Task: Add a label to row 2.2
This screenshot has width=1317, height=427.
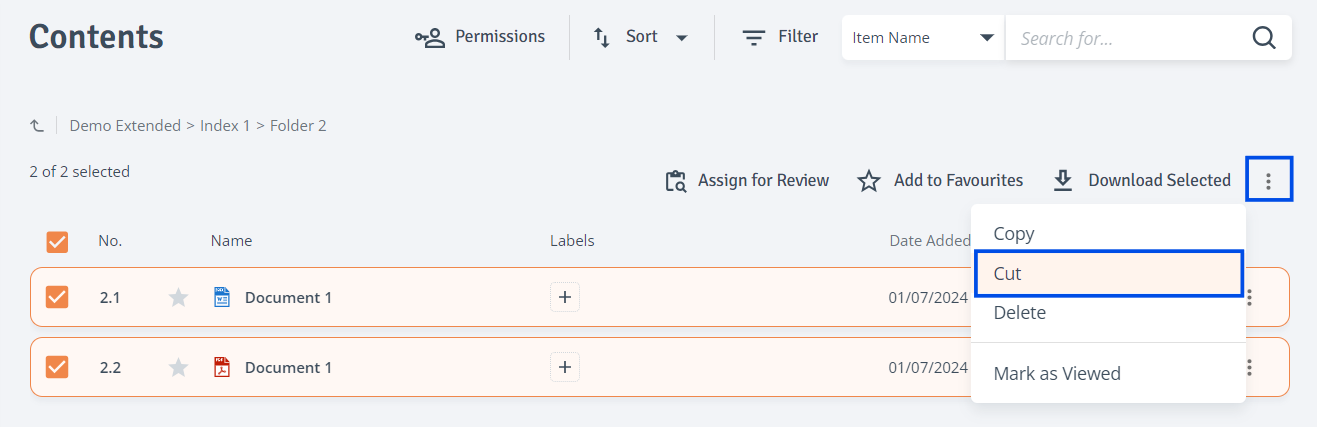Action: tap(565, 367)
